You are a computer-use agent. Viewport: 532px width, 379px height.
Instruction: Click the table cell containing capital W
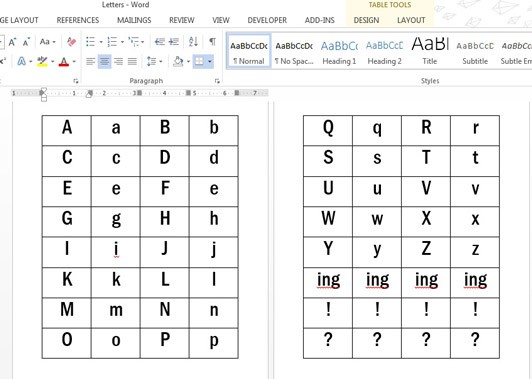[x=328, y=222]
